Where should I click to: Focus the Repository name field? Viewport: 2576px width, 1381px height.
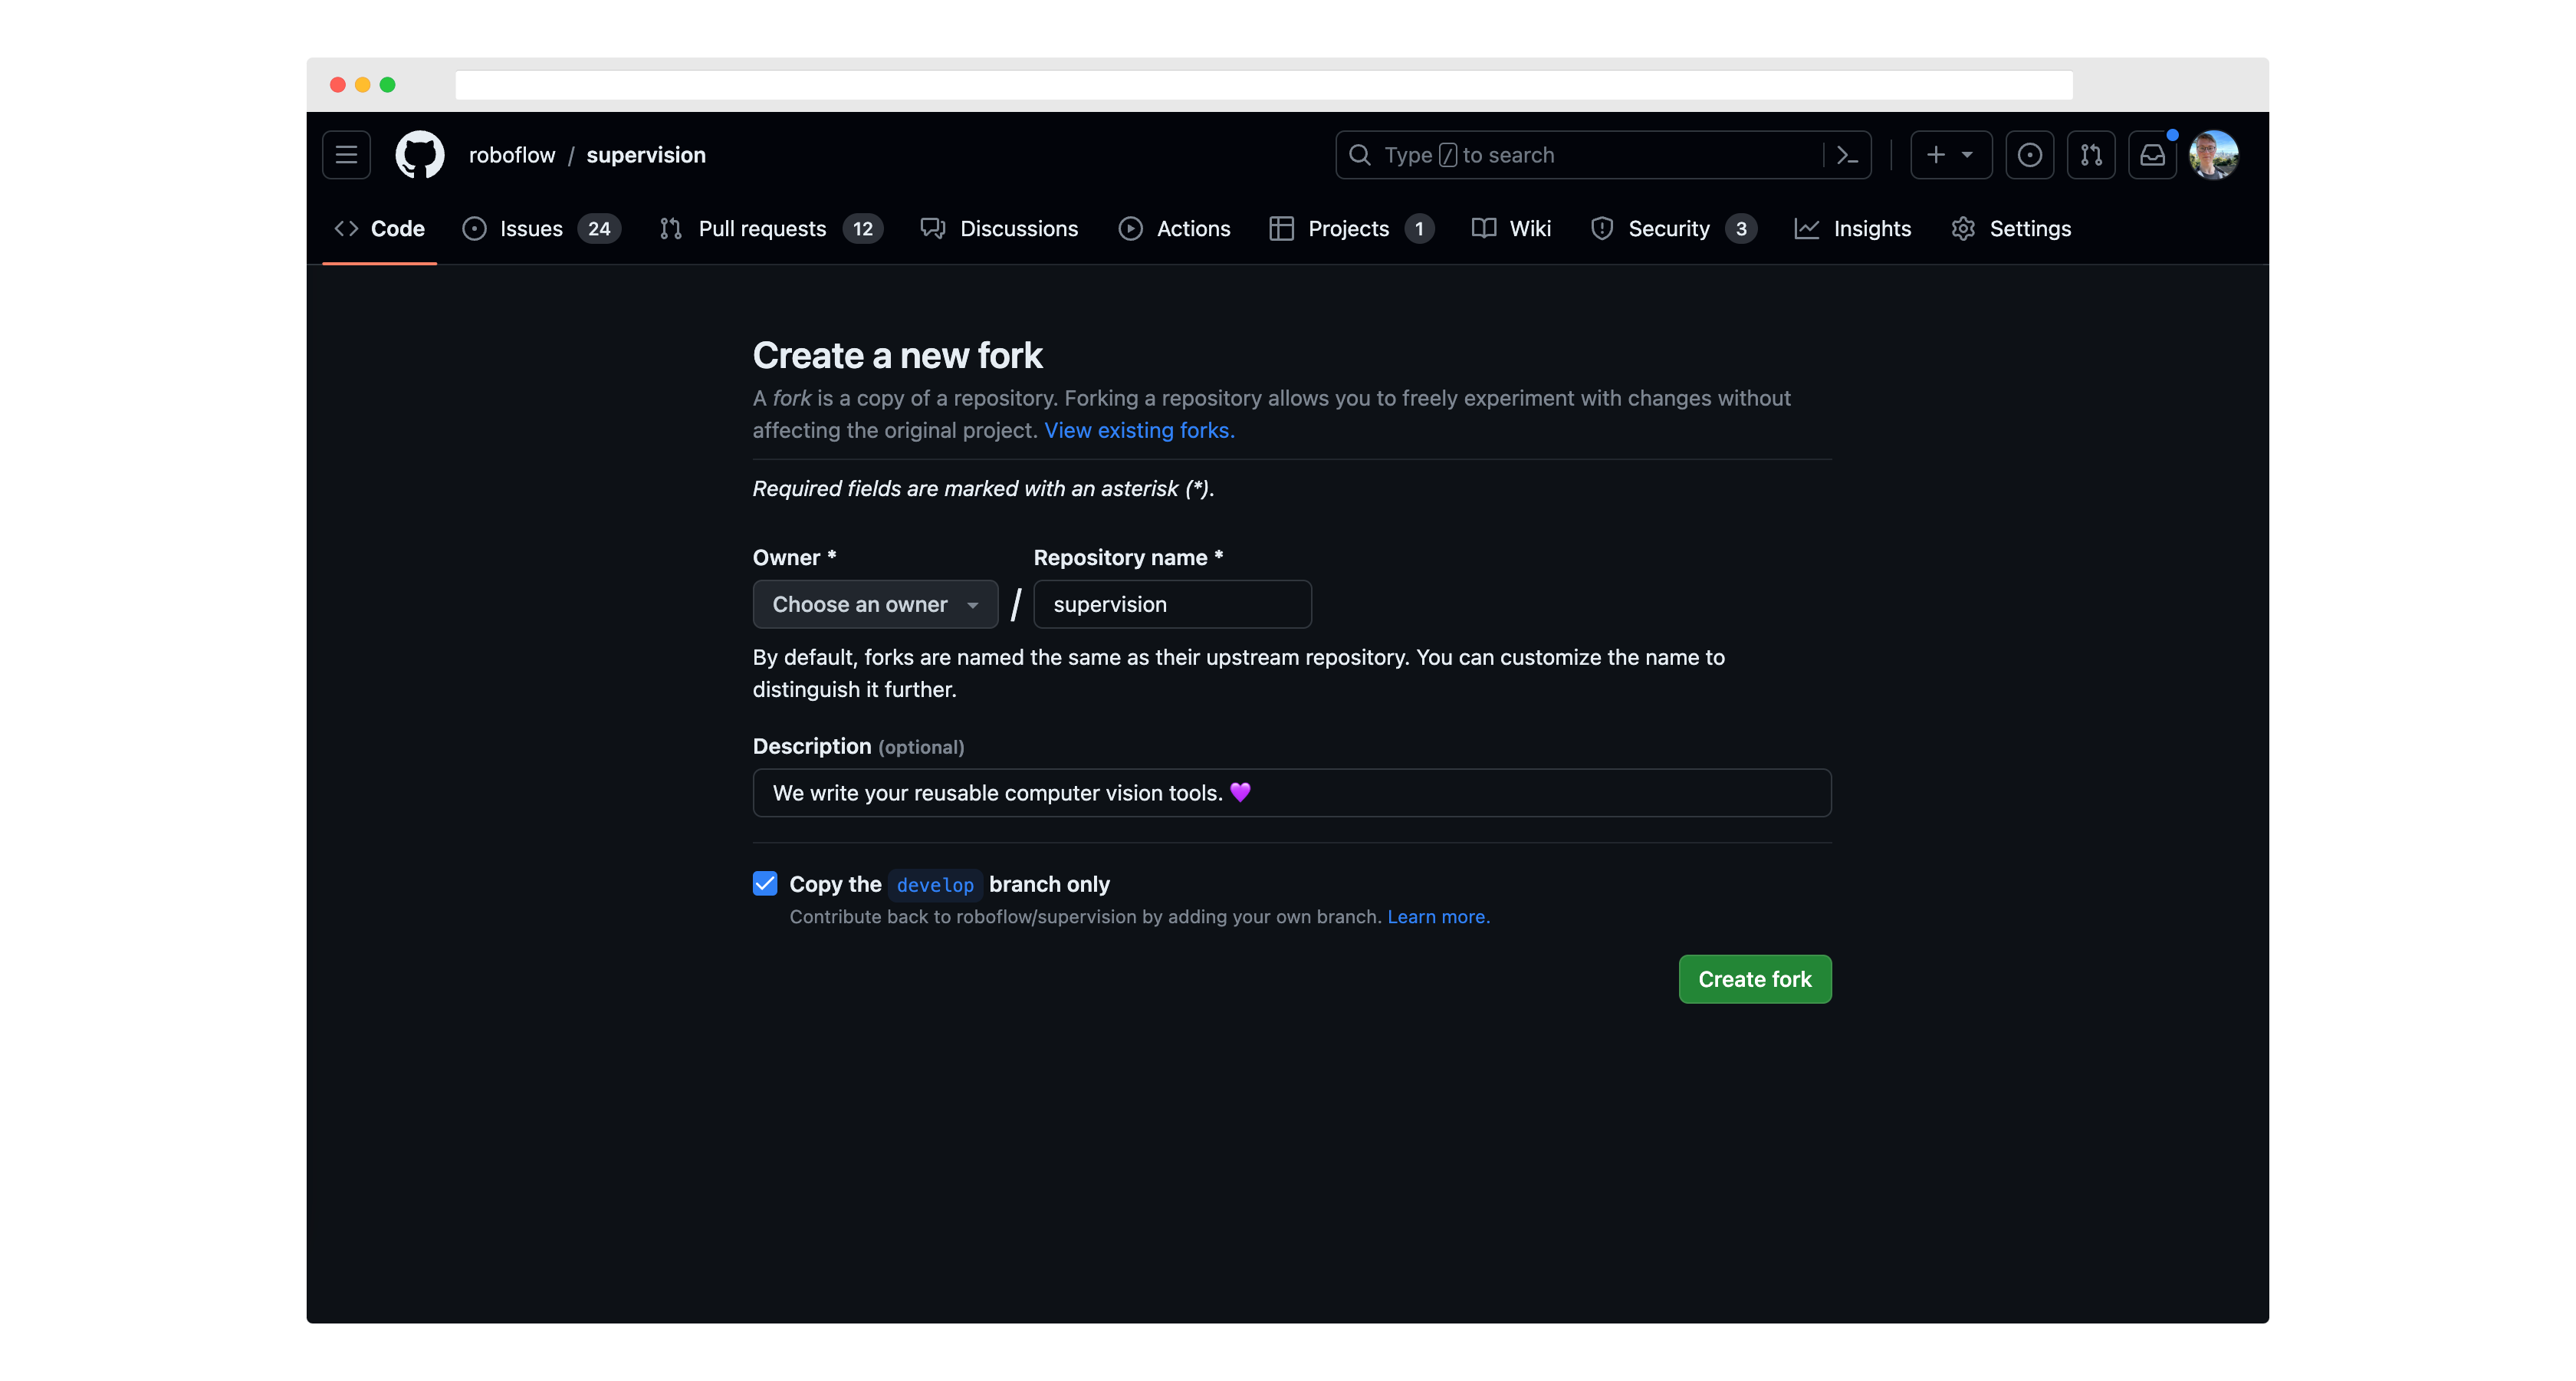click(1172, 604)
